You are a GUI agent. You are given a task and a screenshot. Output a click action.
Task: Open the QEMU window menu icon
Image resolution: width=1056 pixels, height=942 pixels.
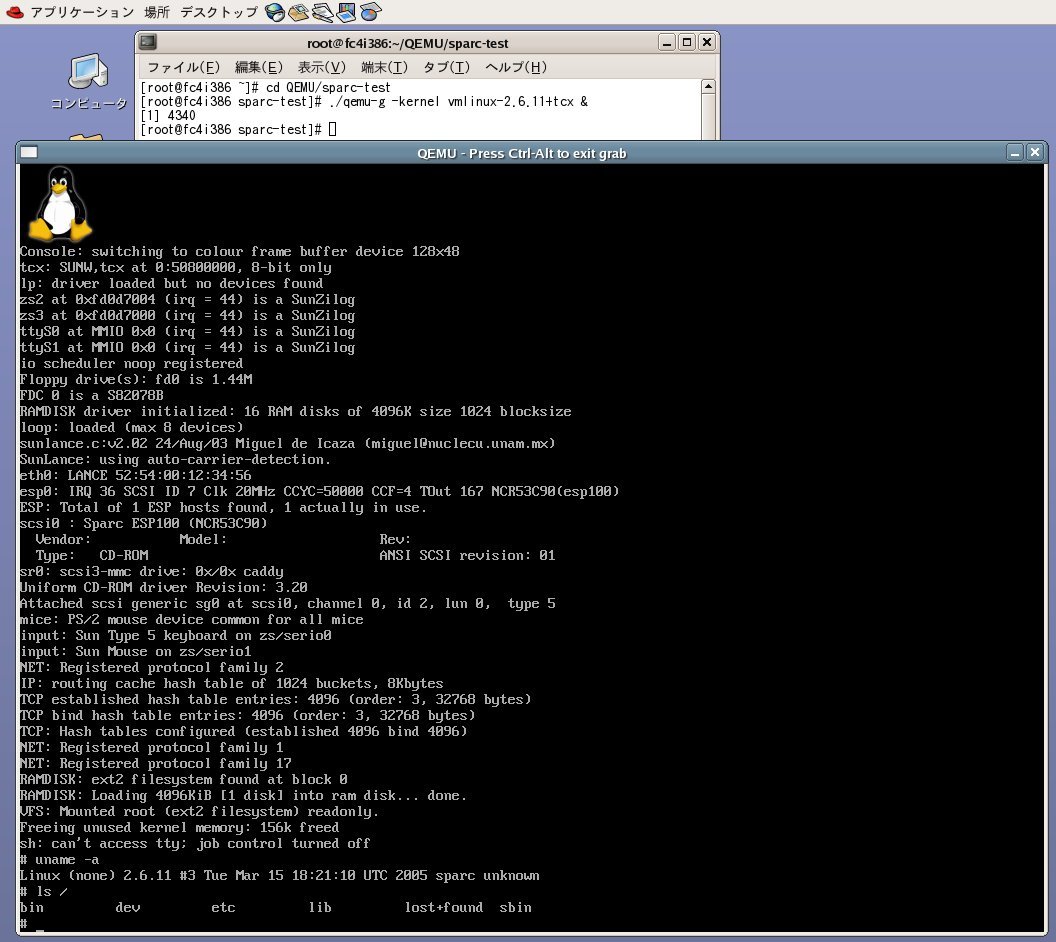(x=29, y=152)
